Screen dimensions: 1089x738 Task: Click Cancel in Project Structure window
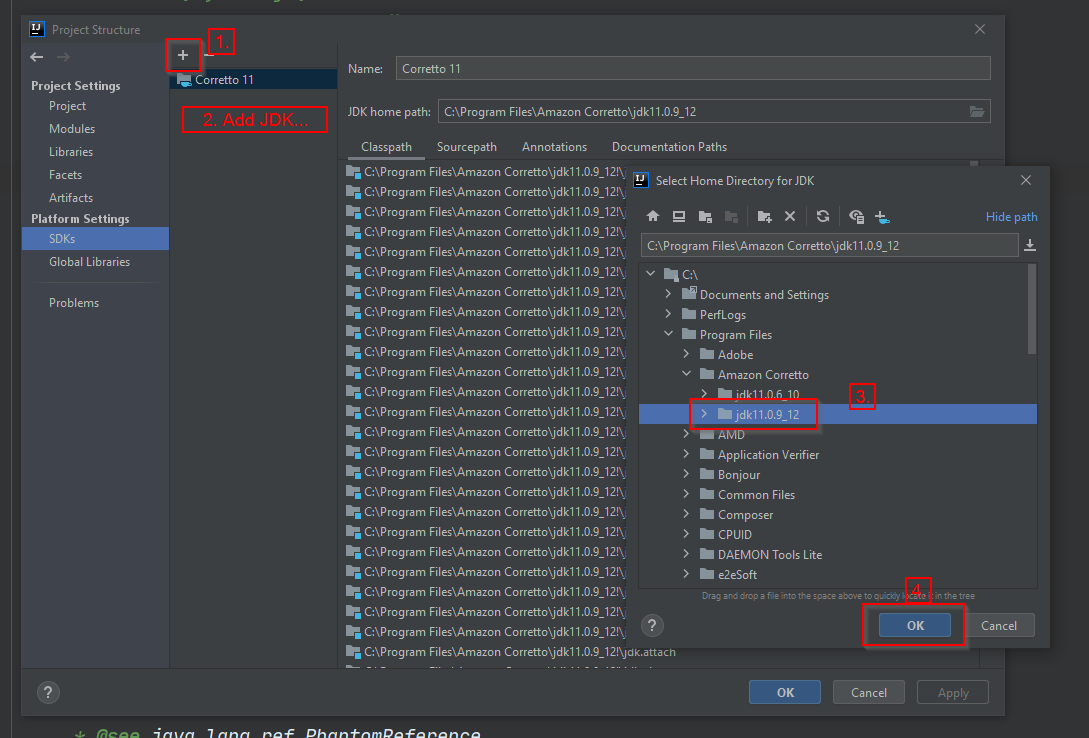(869, 692)
